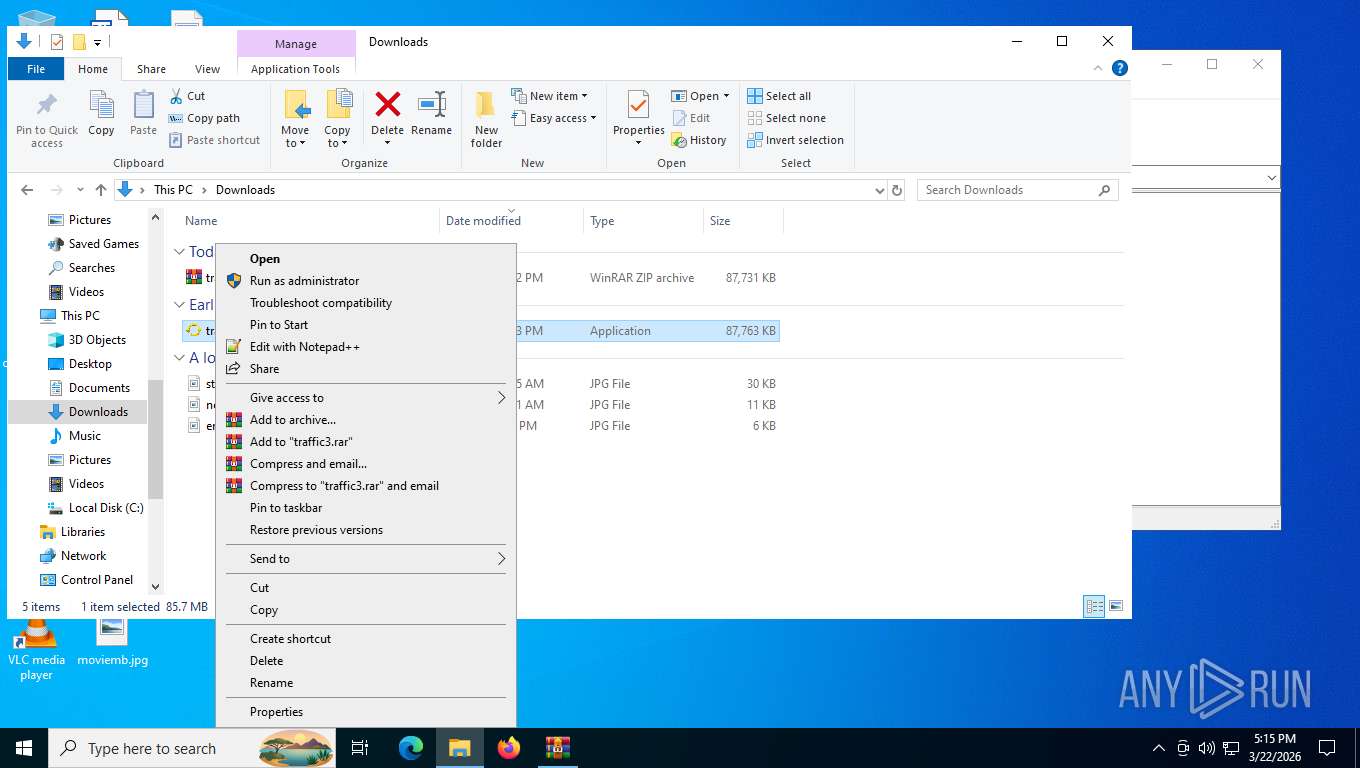Image resolution: width=1360 pixels, height=768 pixels.
Task: Open the VLC media player desktop icon
Action: 36,650
